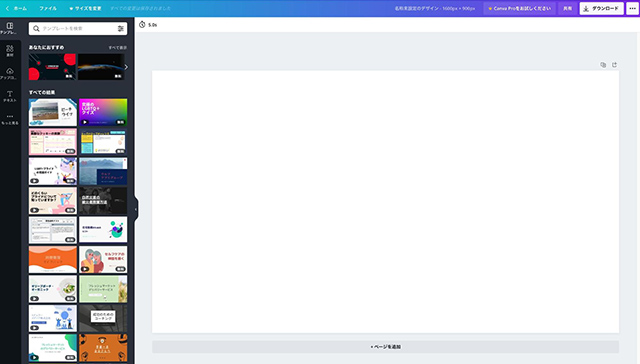This screenshot has height=364, width=640.
Task: Open the Templates (テンプレート) sidebar tab
Action: click(10, 28)
